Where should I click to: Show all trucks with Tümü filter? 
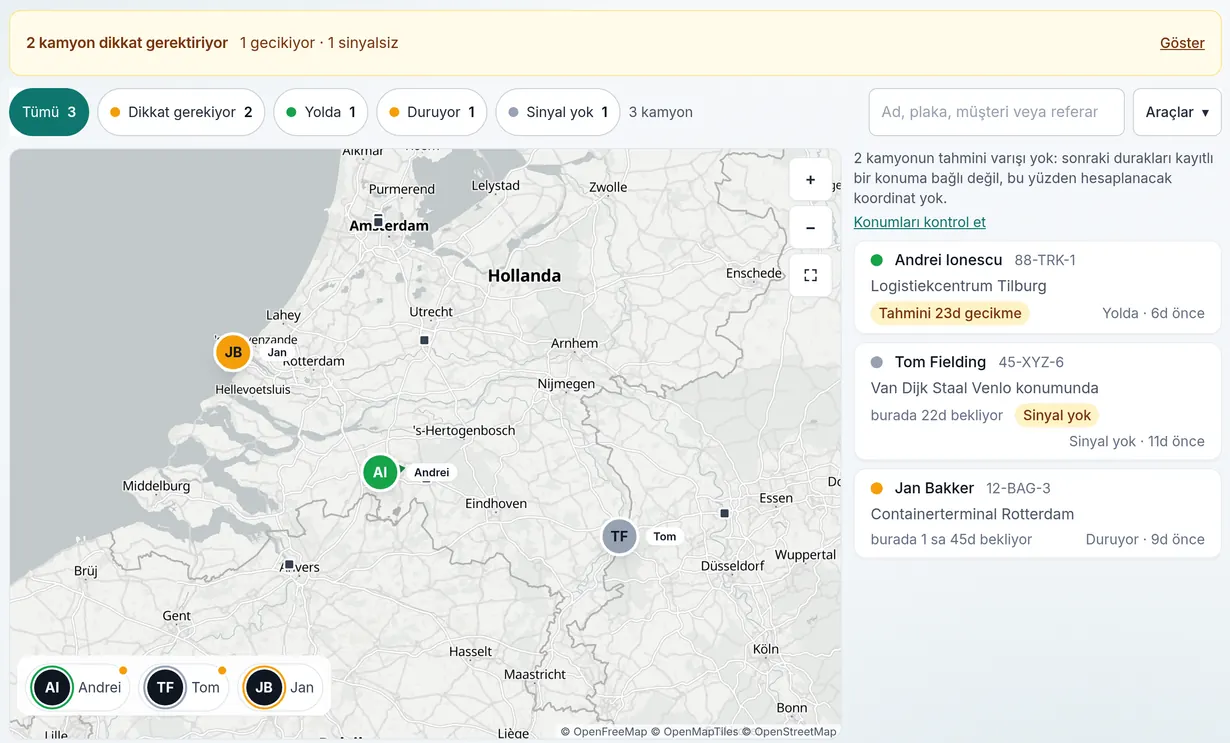(x=49, y=112)
